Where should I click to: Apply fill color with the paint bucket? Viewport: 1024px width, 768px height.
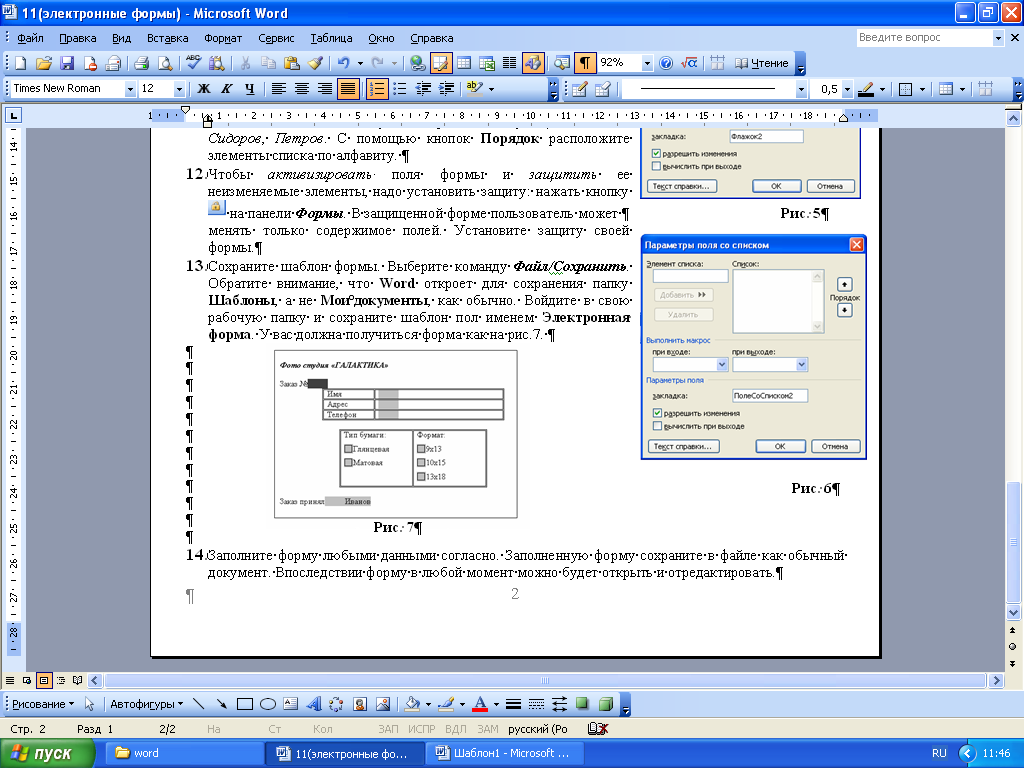pyautogui.click(x=412, y=704)
